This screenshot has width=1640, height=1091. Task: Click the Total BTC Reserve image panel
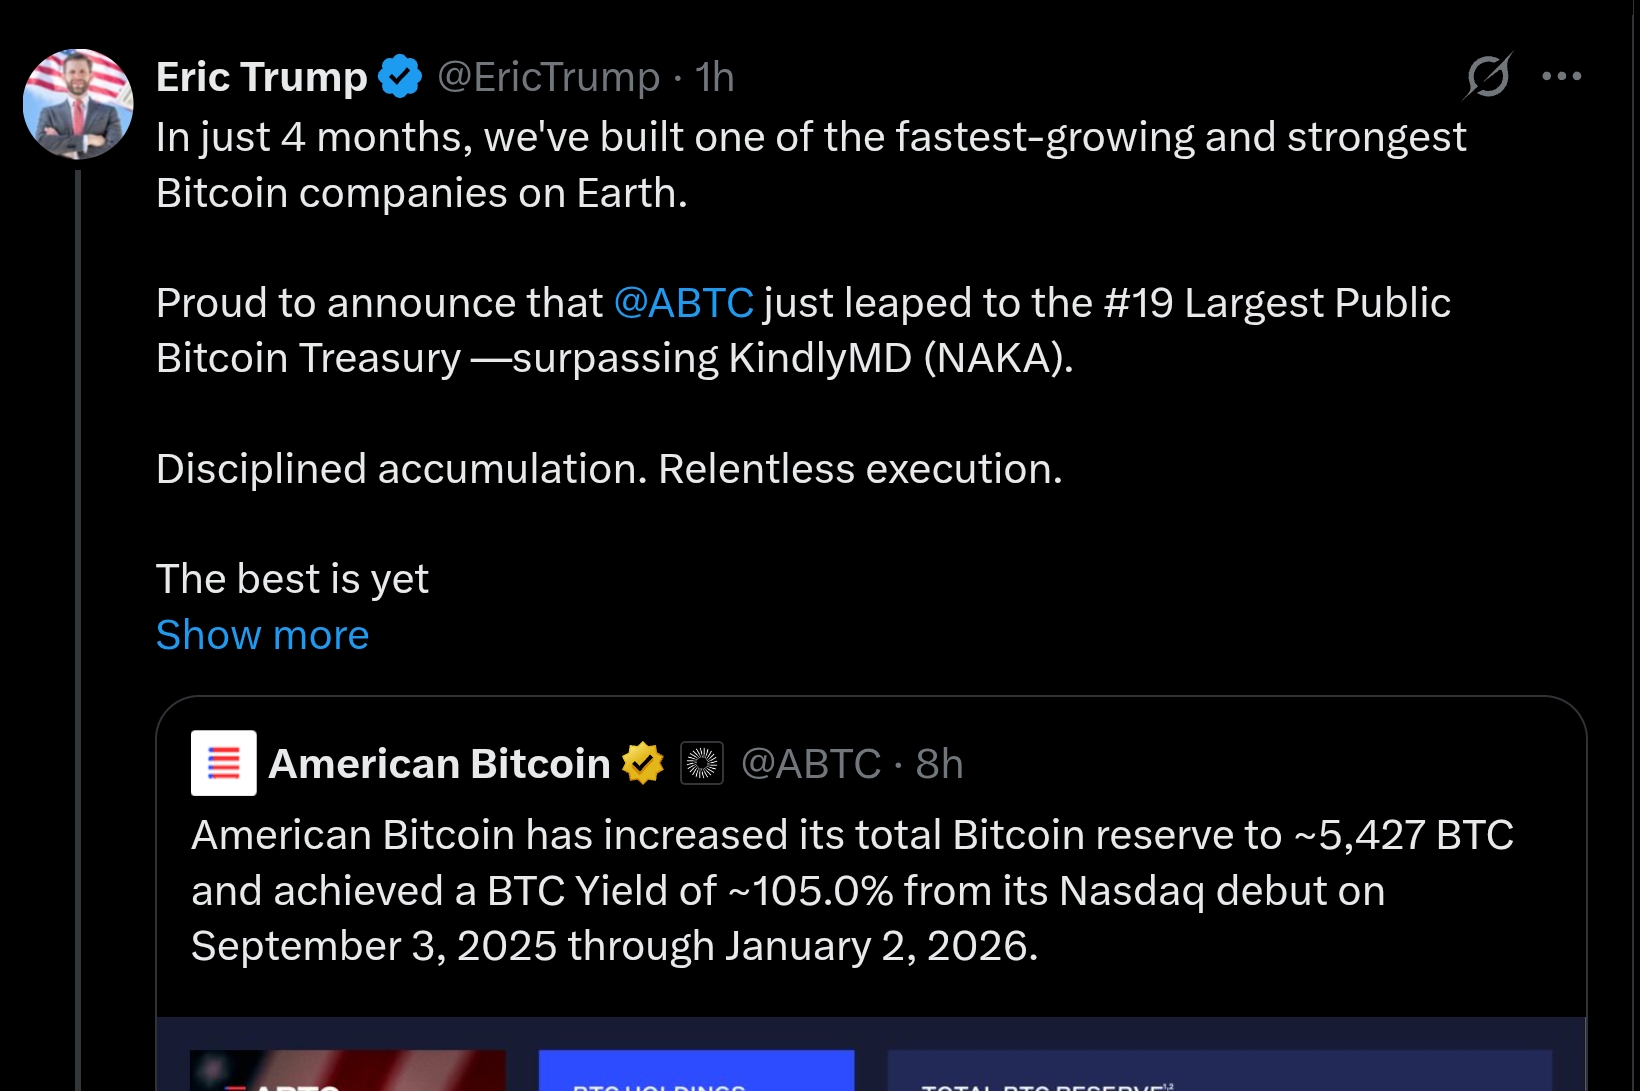pyautogui.click(x=1219, y=1071)
